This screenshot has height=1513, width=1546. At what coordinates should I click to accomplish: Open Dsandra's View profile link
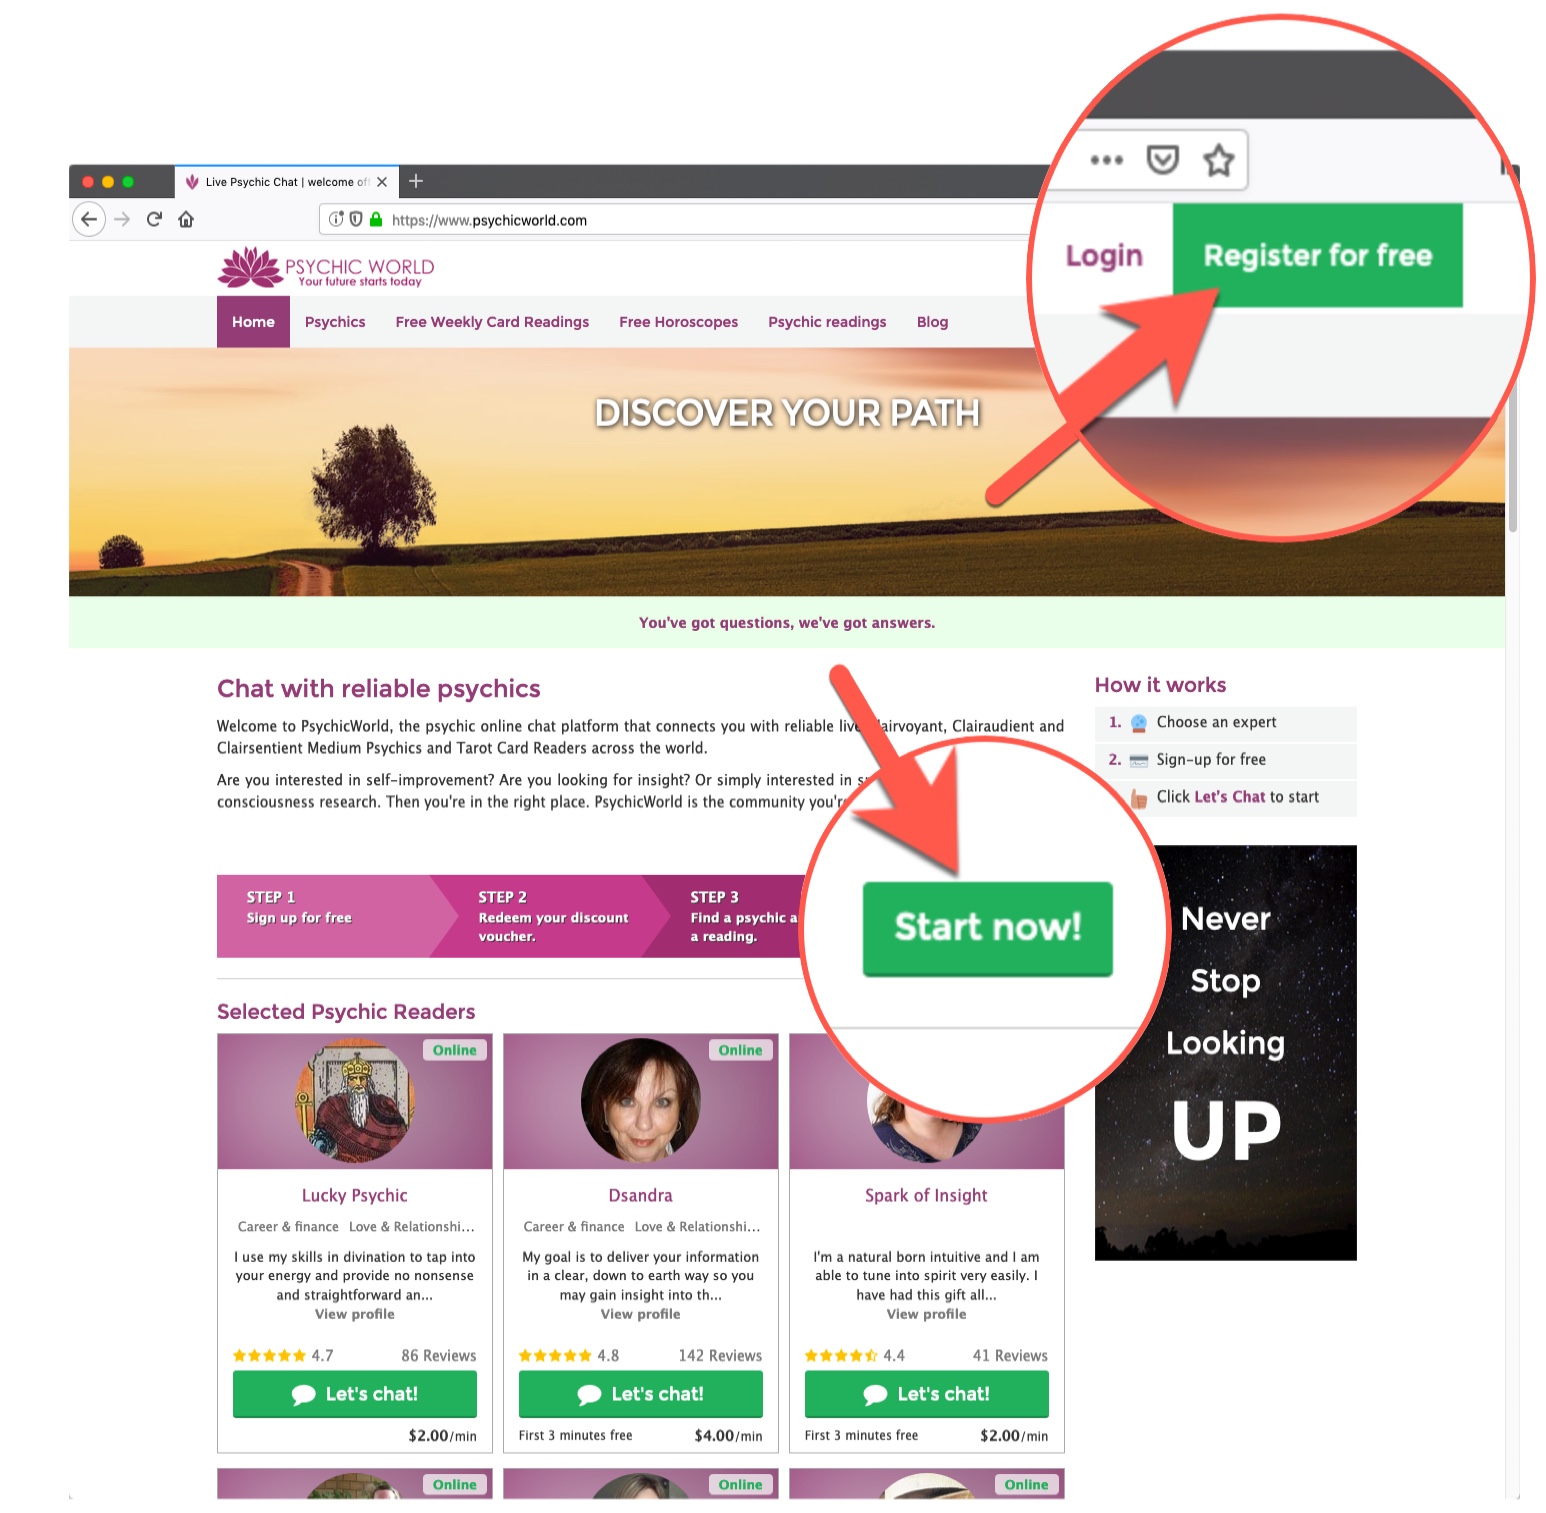(640, 1314)
